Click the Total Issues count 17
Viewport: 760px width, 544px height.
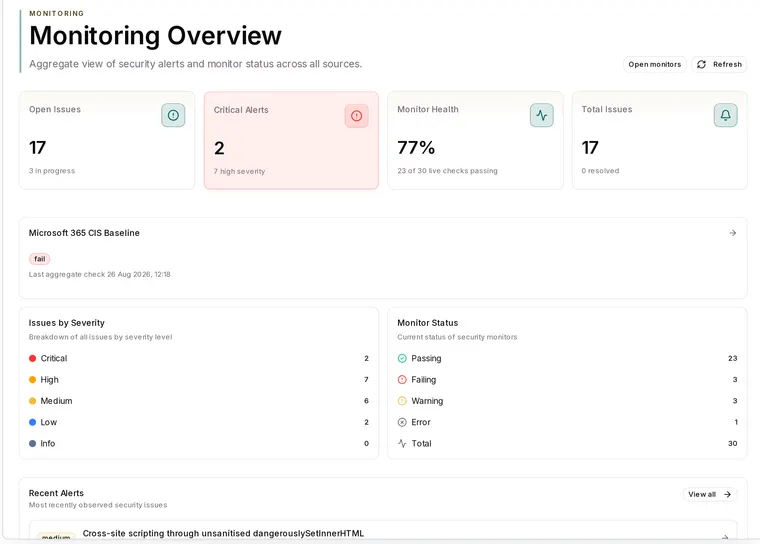[x=590, y=147]
